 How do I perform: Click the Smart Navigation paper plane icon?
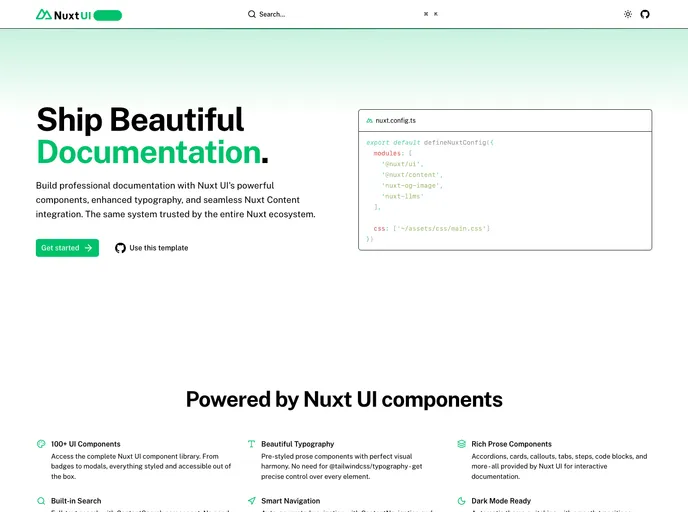pos(251,501)
